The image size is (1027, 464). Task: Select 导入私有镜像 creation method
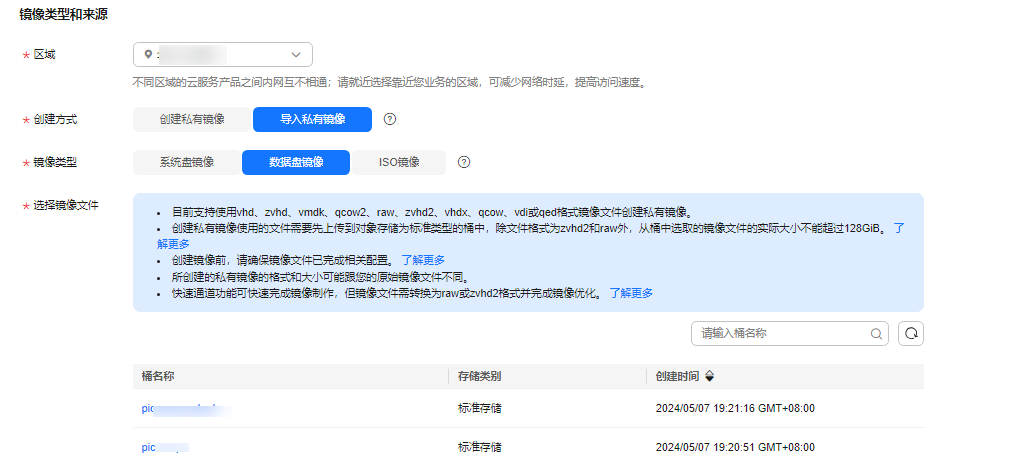(312, 119)
